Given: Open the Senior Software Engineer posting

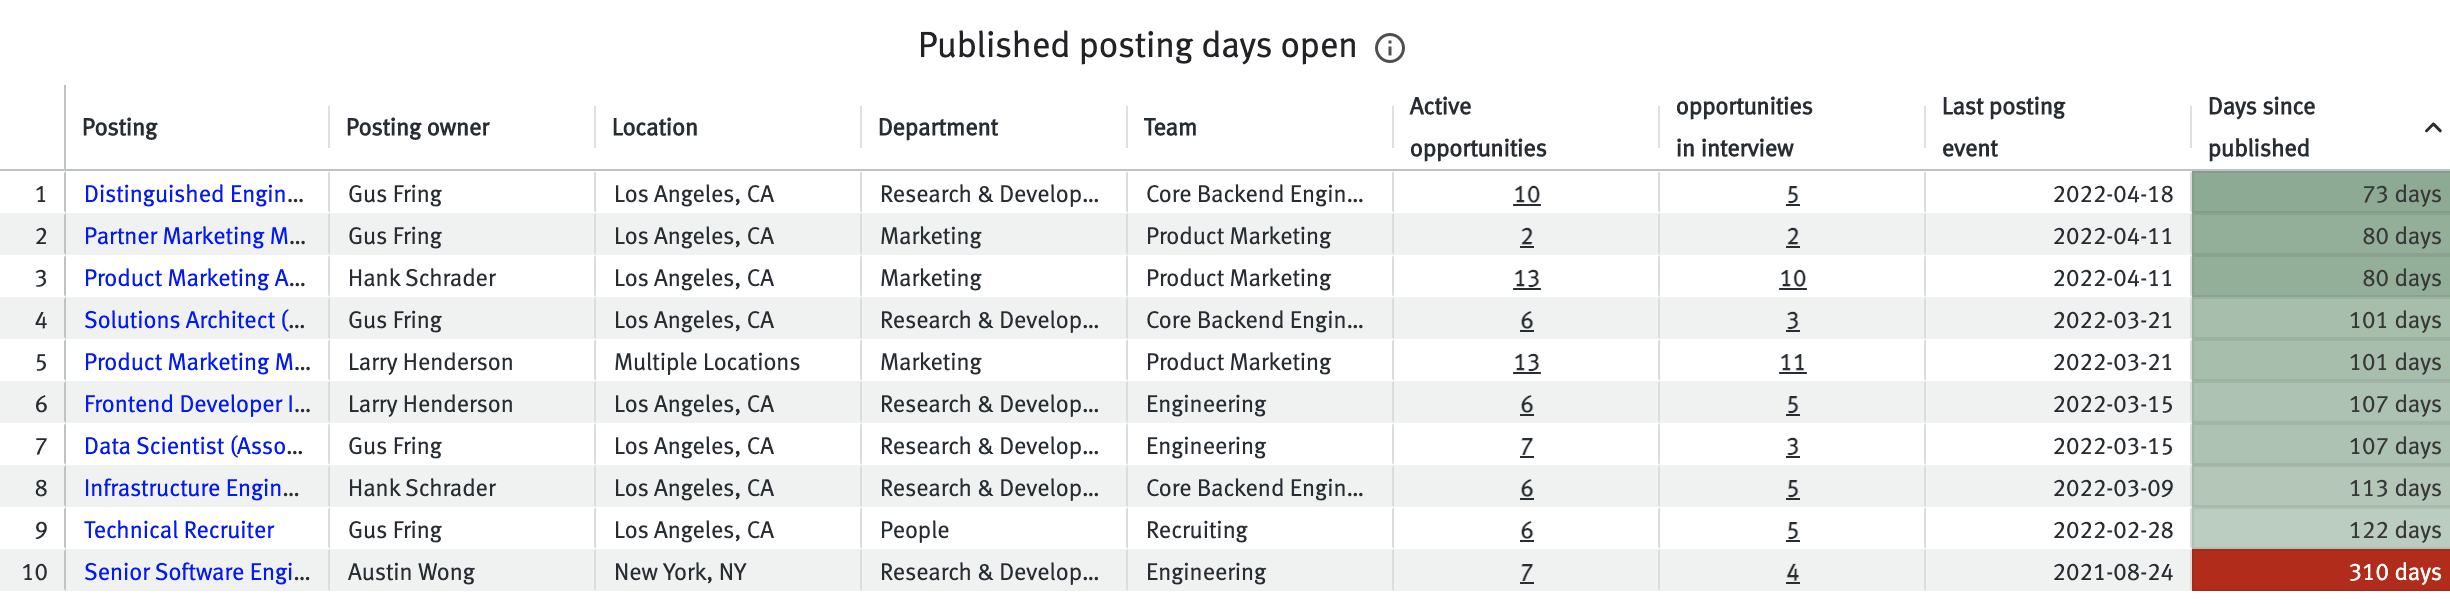Looking at the screenshot, I should click(198, 572).
